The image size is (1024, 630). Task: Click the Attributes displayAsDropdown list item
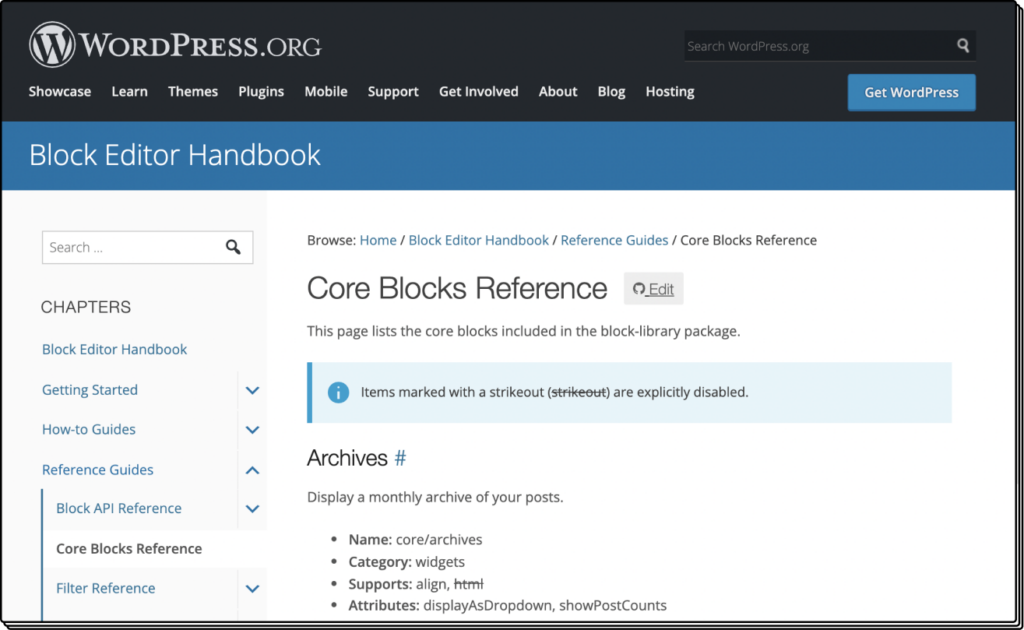[507, 606]
